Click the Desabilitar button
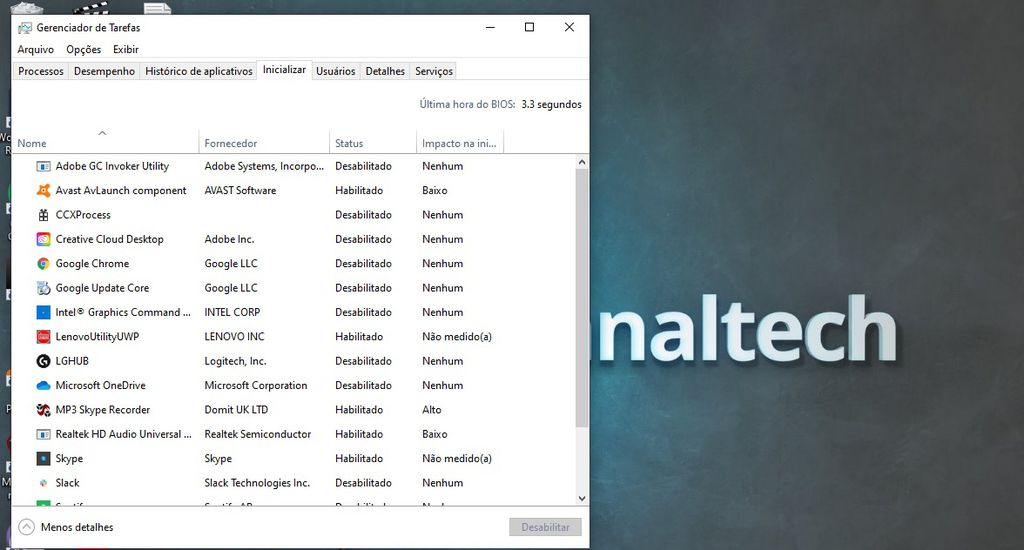Viewport: 1024px width, 550px height. 545,527
